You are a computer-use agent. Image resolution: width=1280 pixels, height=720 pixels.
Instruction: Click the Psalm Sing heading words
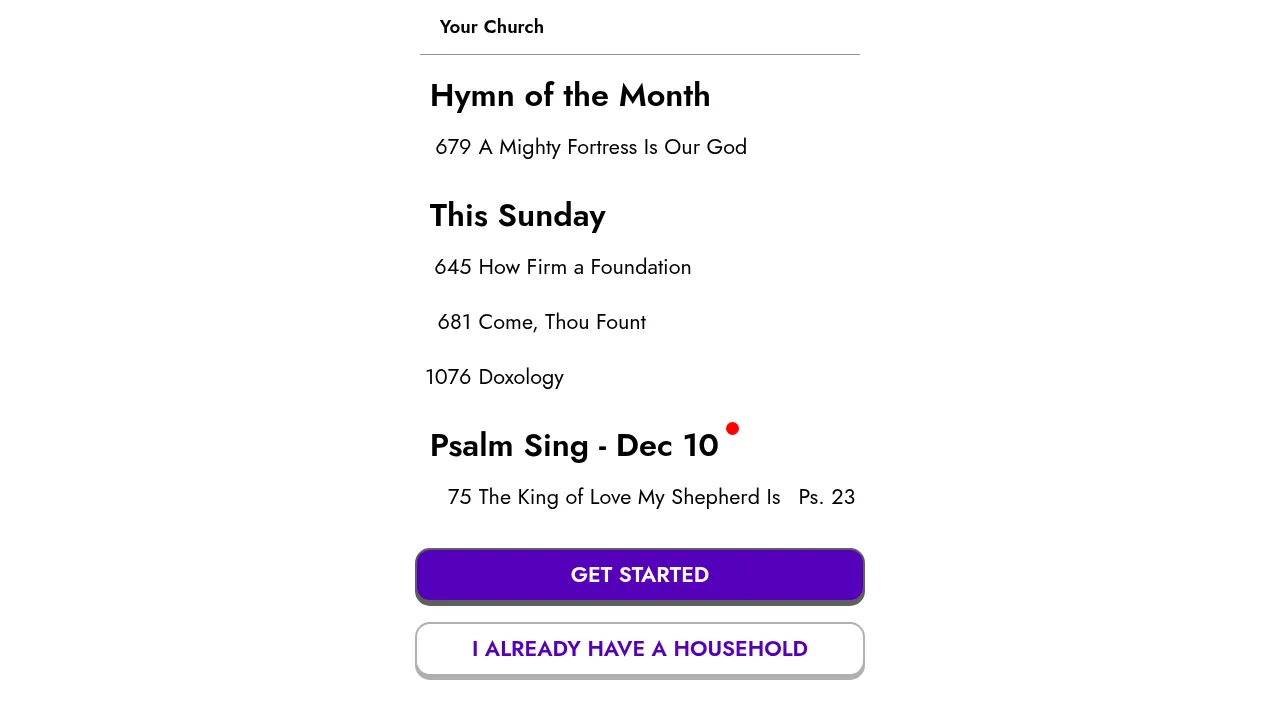[x=509, y=446]
